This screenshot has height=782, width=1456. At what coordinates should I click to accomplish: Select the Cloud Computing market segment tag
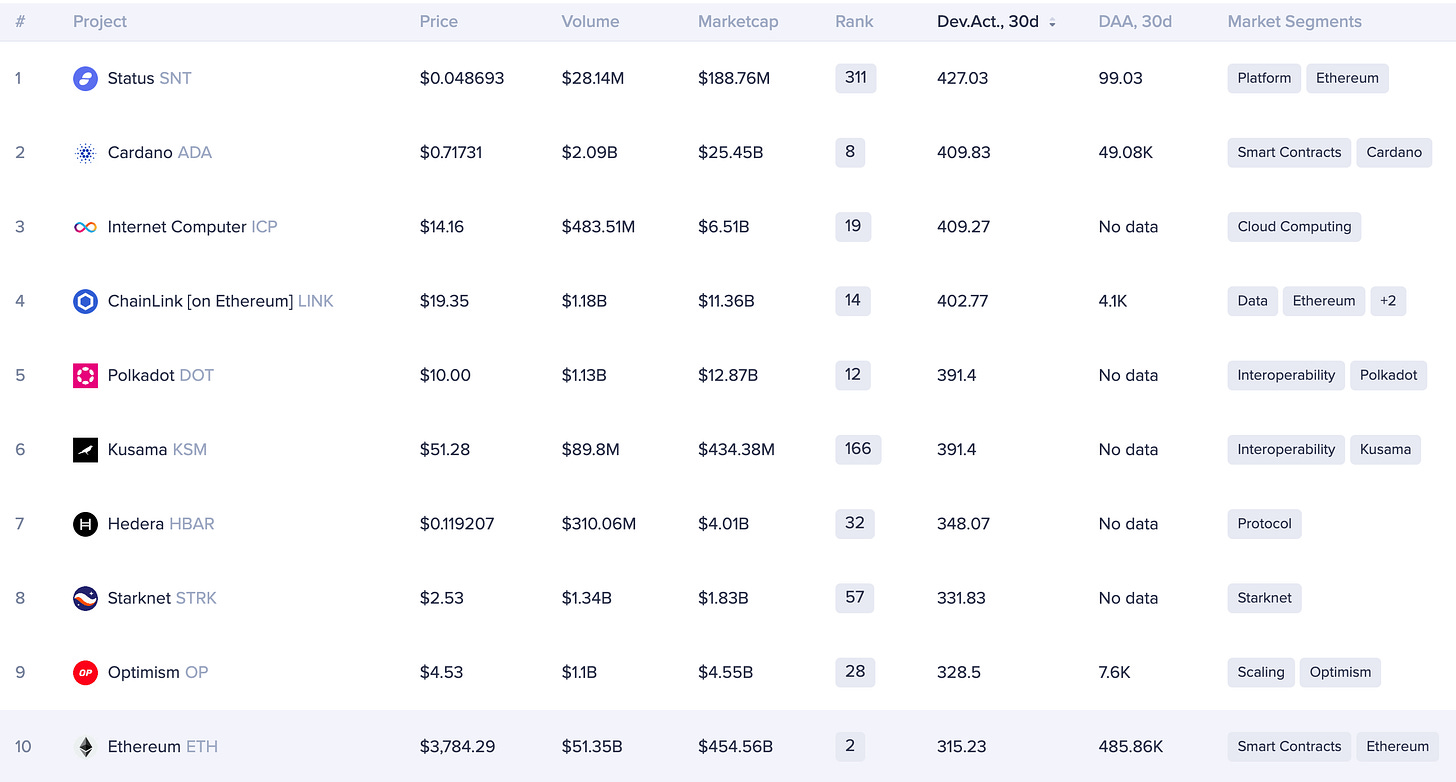(1294, 227)
